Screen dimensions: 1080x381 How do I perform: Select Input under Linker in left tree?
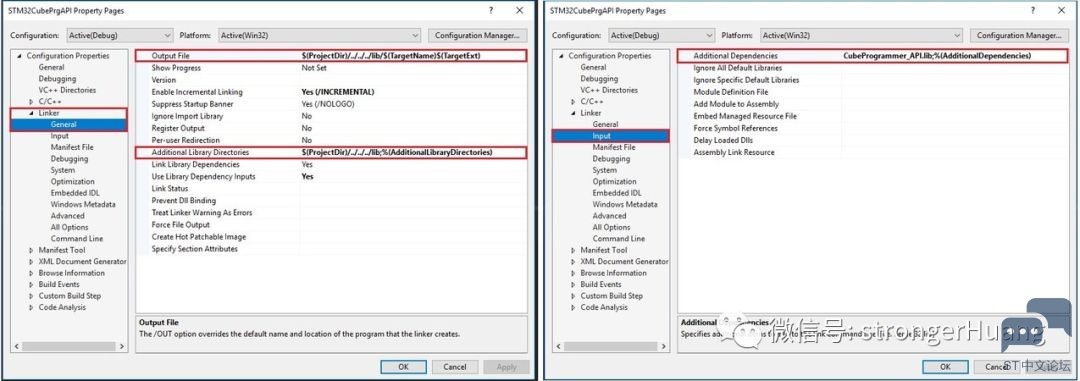pyautogui.click(x=60, y=136)
